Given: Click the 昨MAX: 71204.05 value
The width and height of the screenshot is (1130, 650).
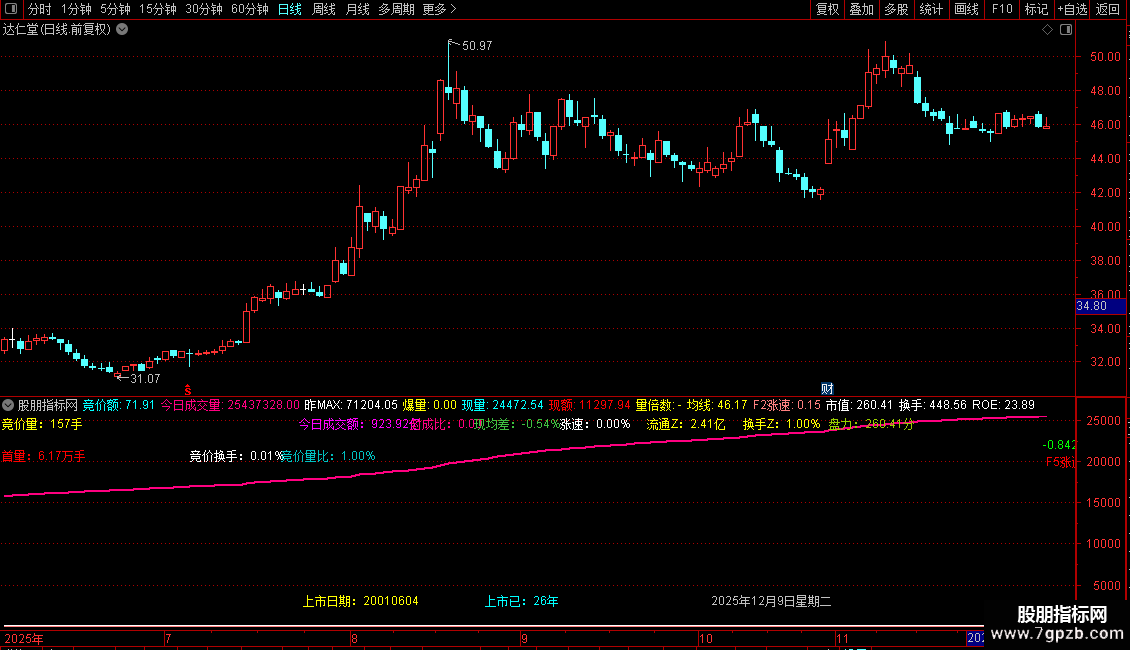Looking at the screenshot, I should click(x=351, y=405).
